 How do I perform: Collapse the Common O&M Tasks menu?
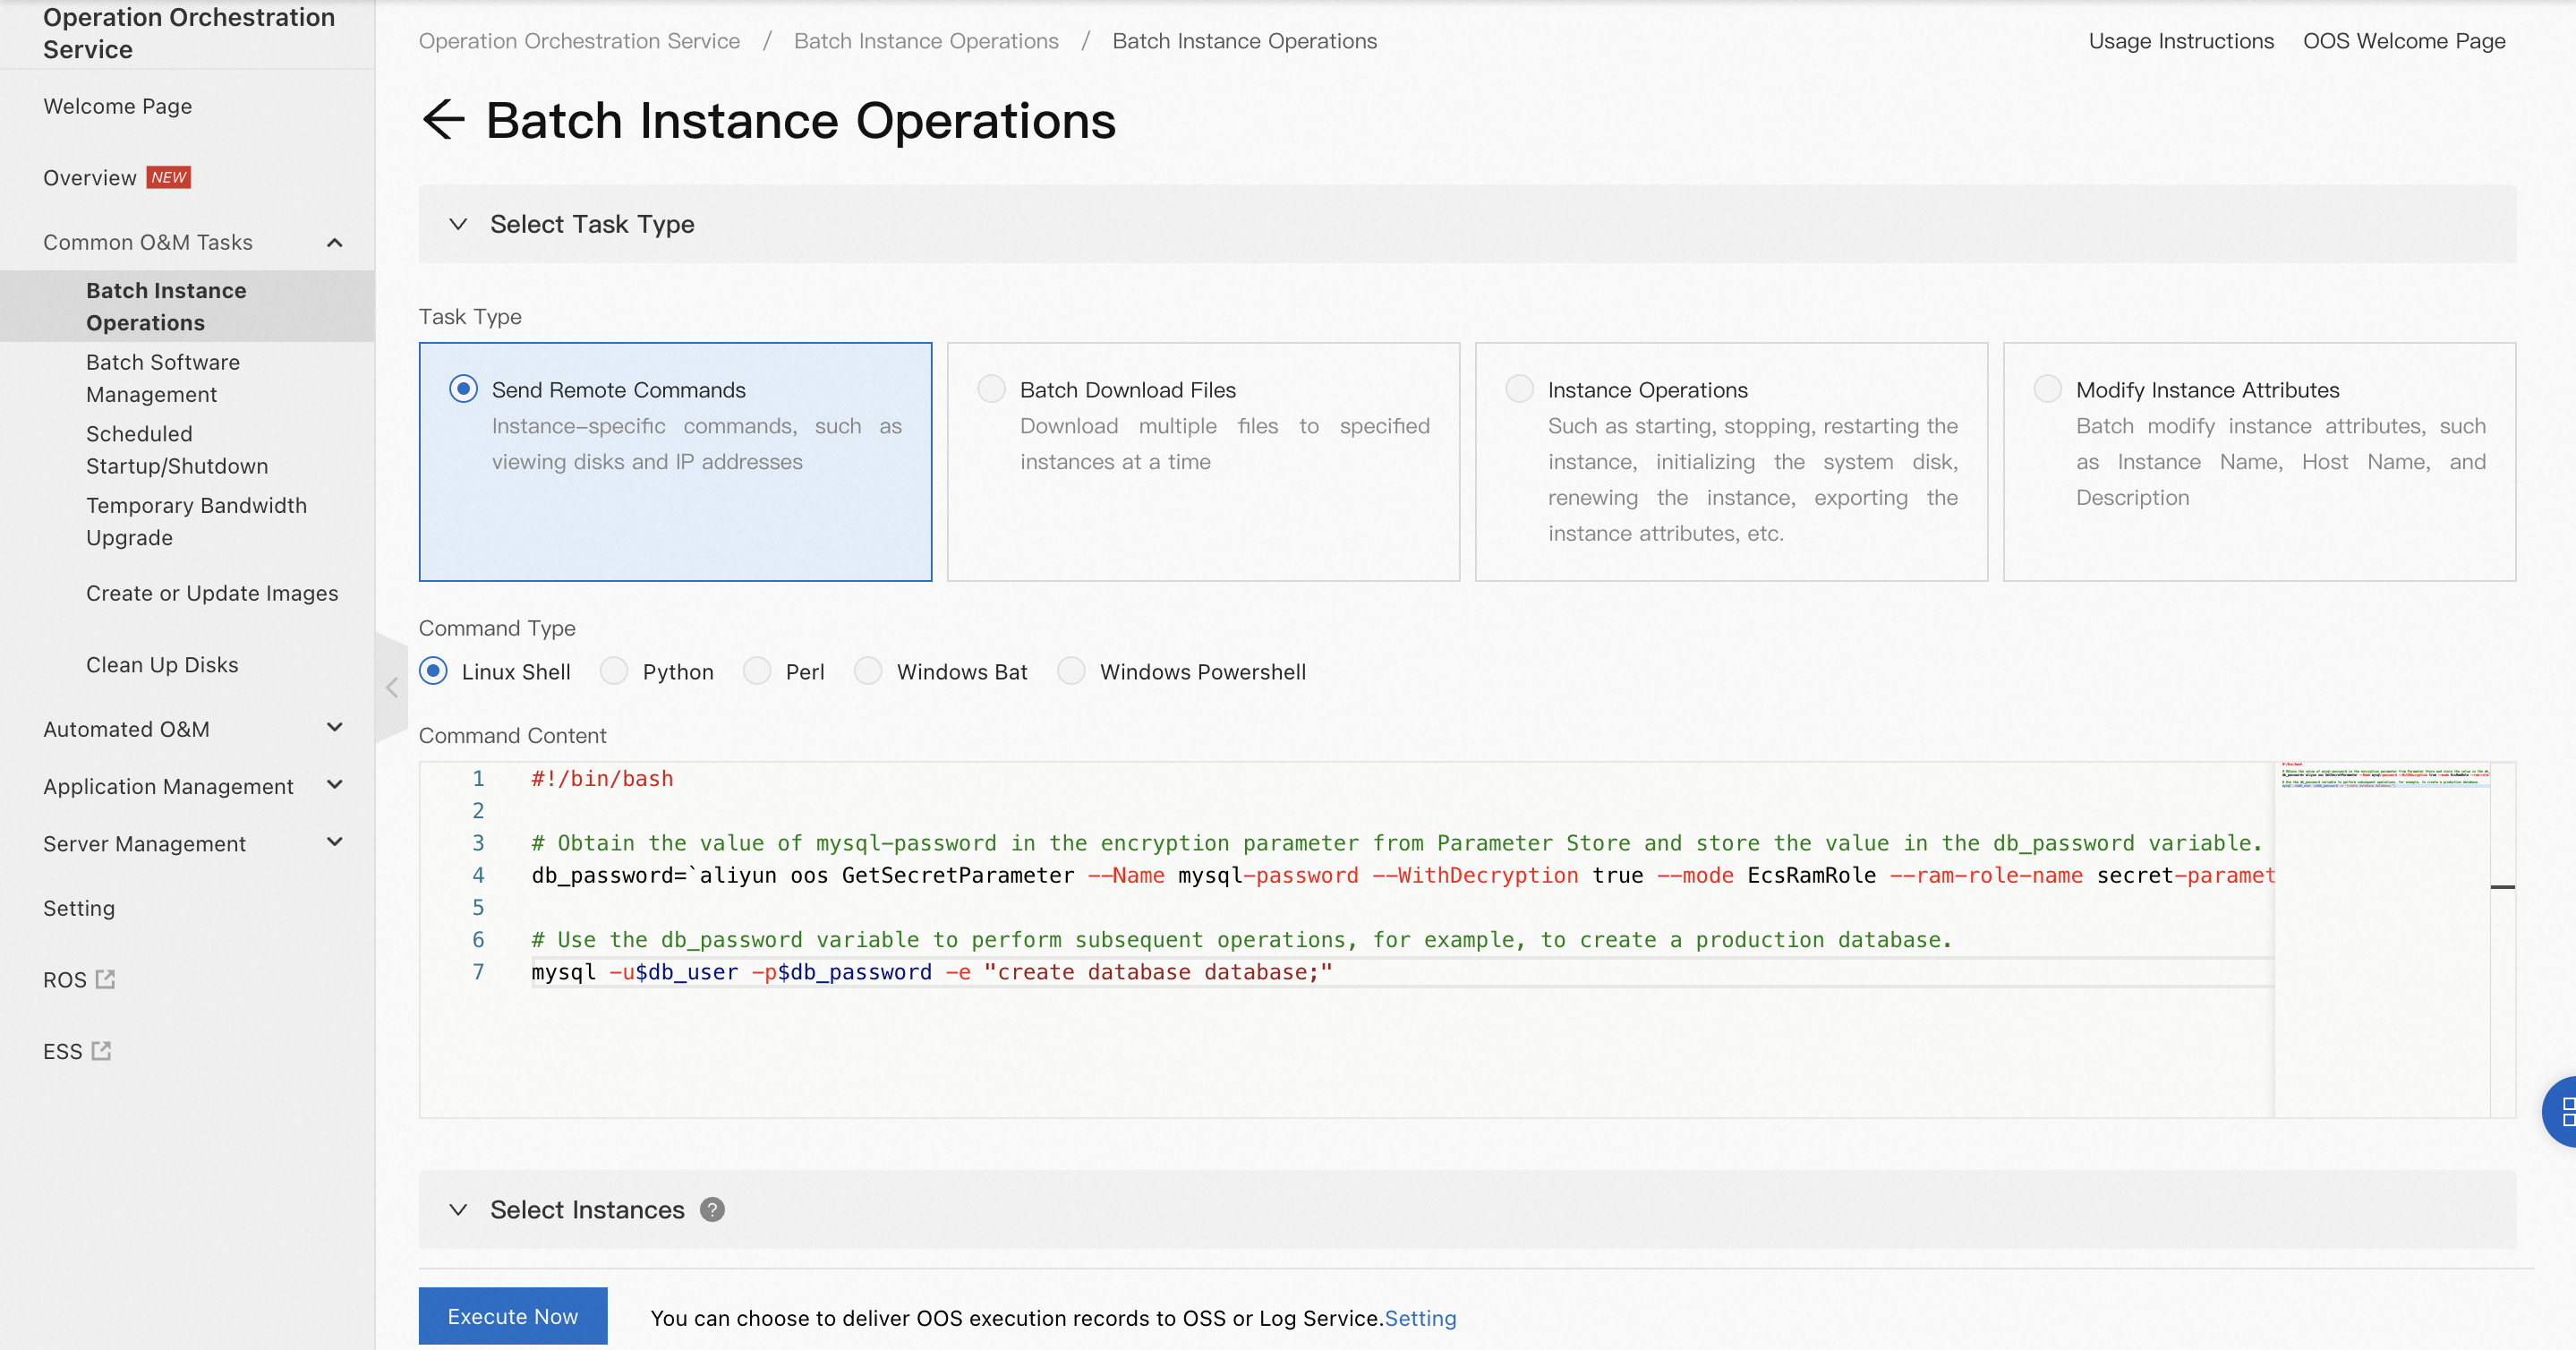(335, 243)
